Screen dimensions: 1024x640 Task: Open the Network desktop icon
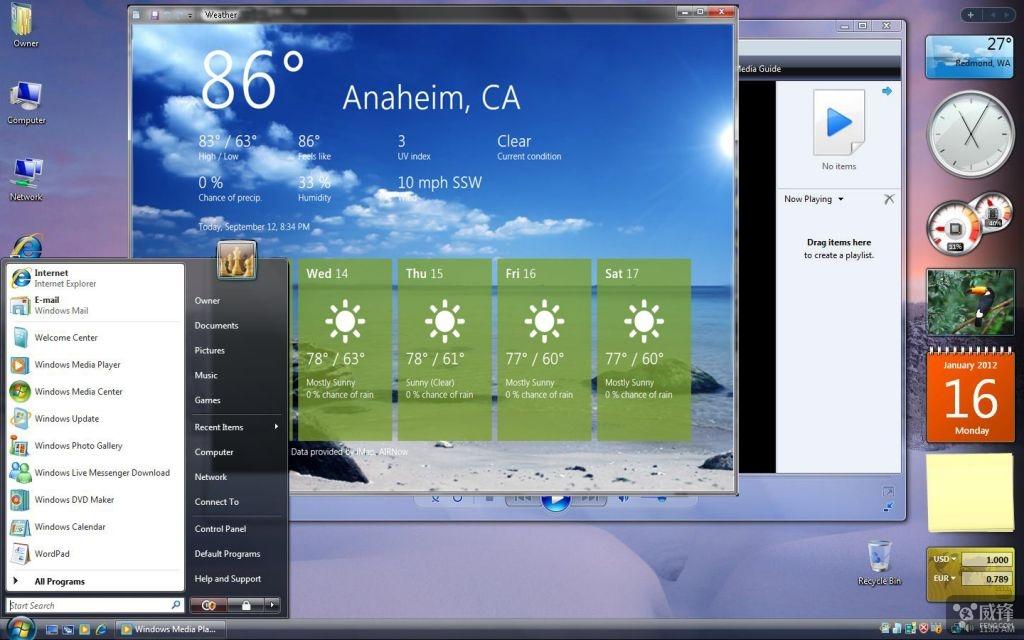point(26,179)
